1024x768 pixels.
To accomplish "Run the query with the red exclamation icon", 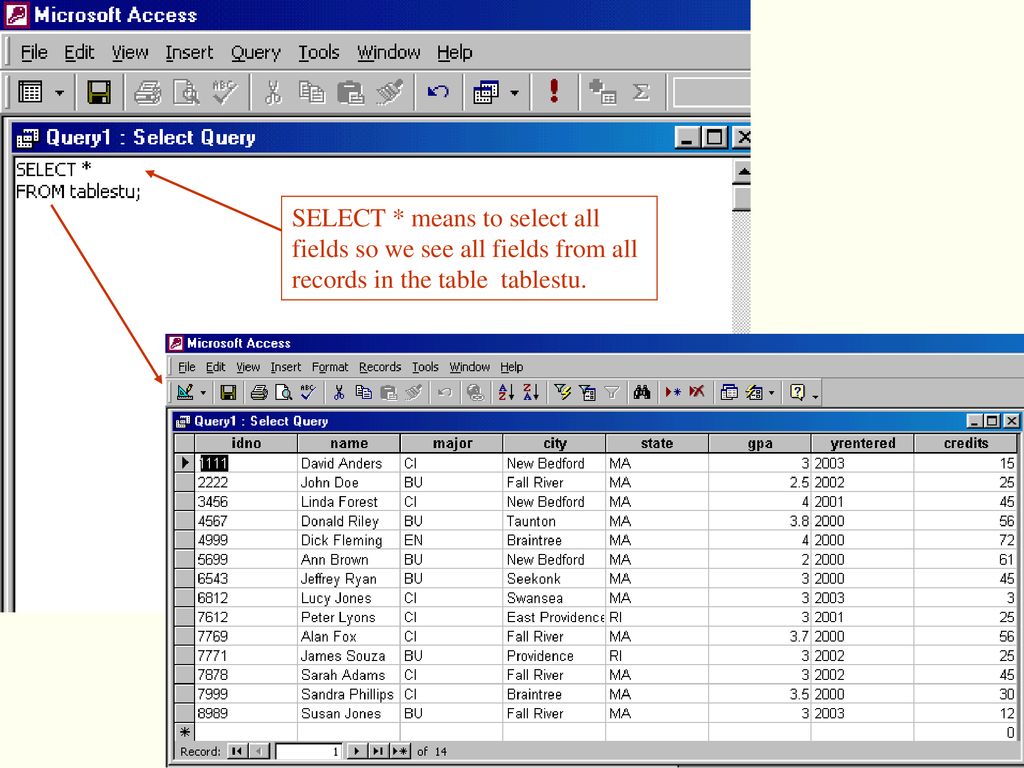I will (554, 91).
